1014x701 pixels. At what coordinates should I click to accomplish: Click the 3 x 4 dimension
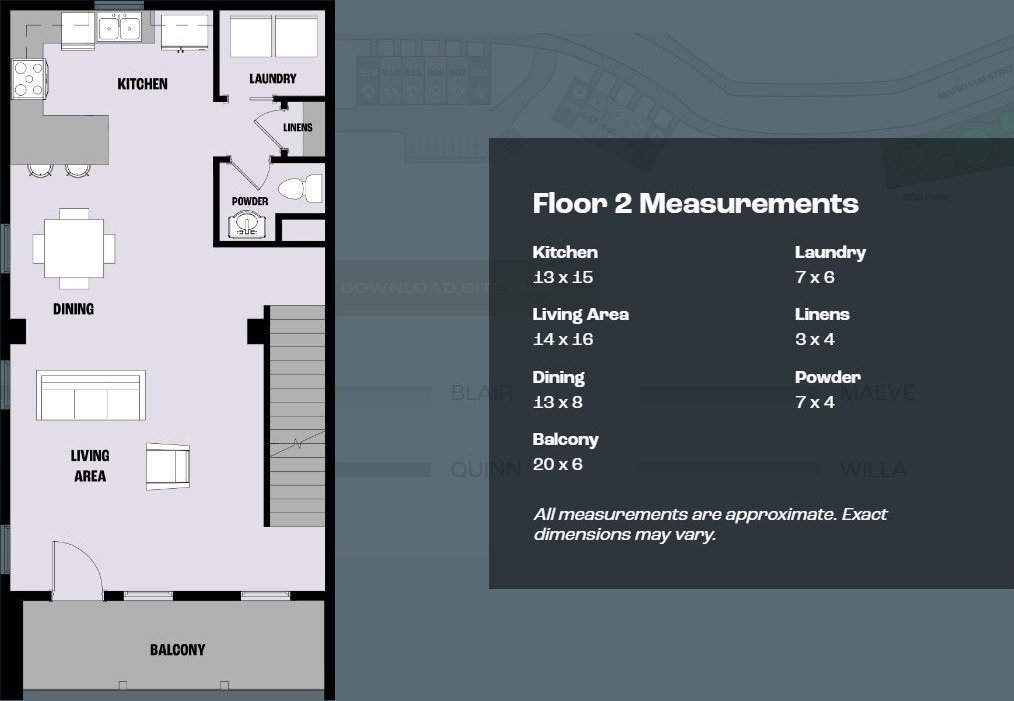pos(815,340)
